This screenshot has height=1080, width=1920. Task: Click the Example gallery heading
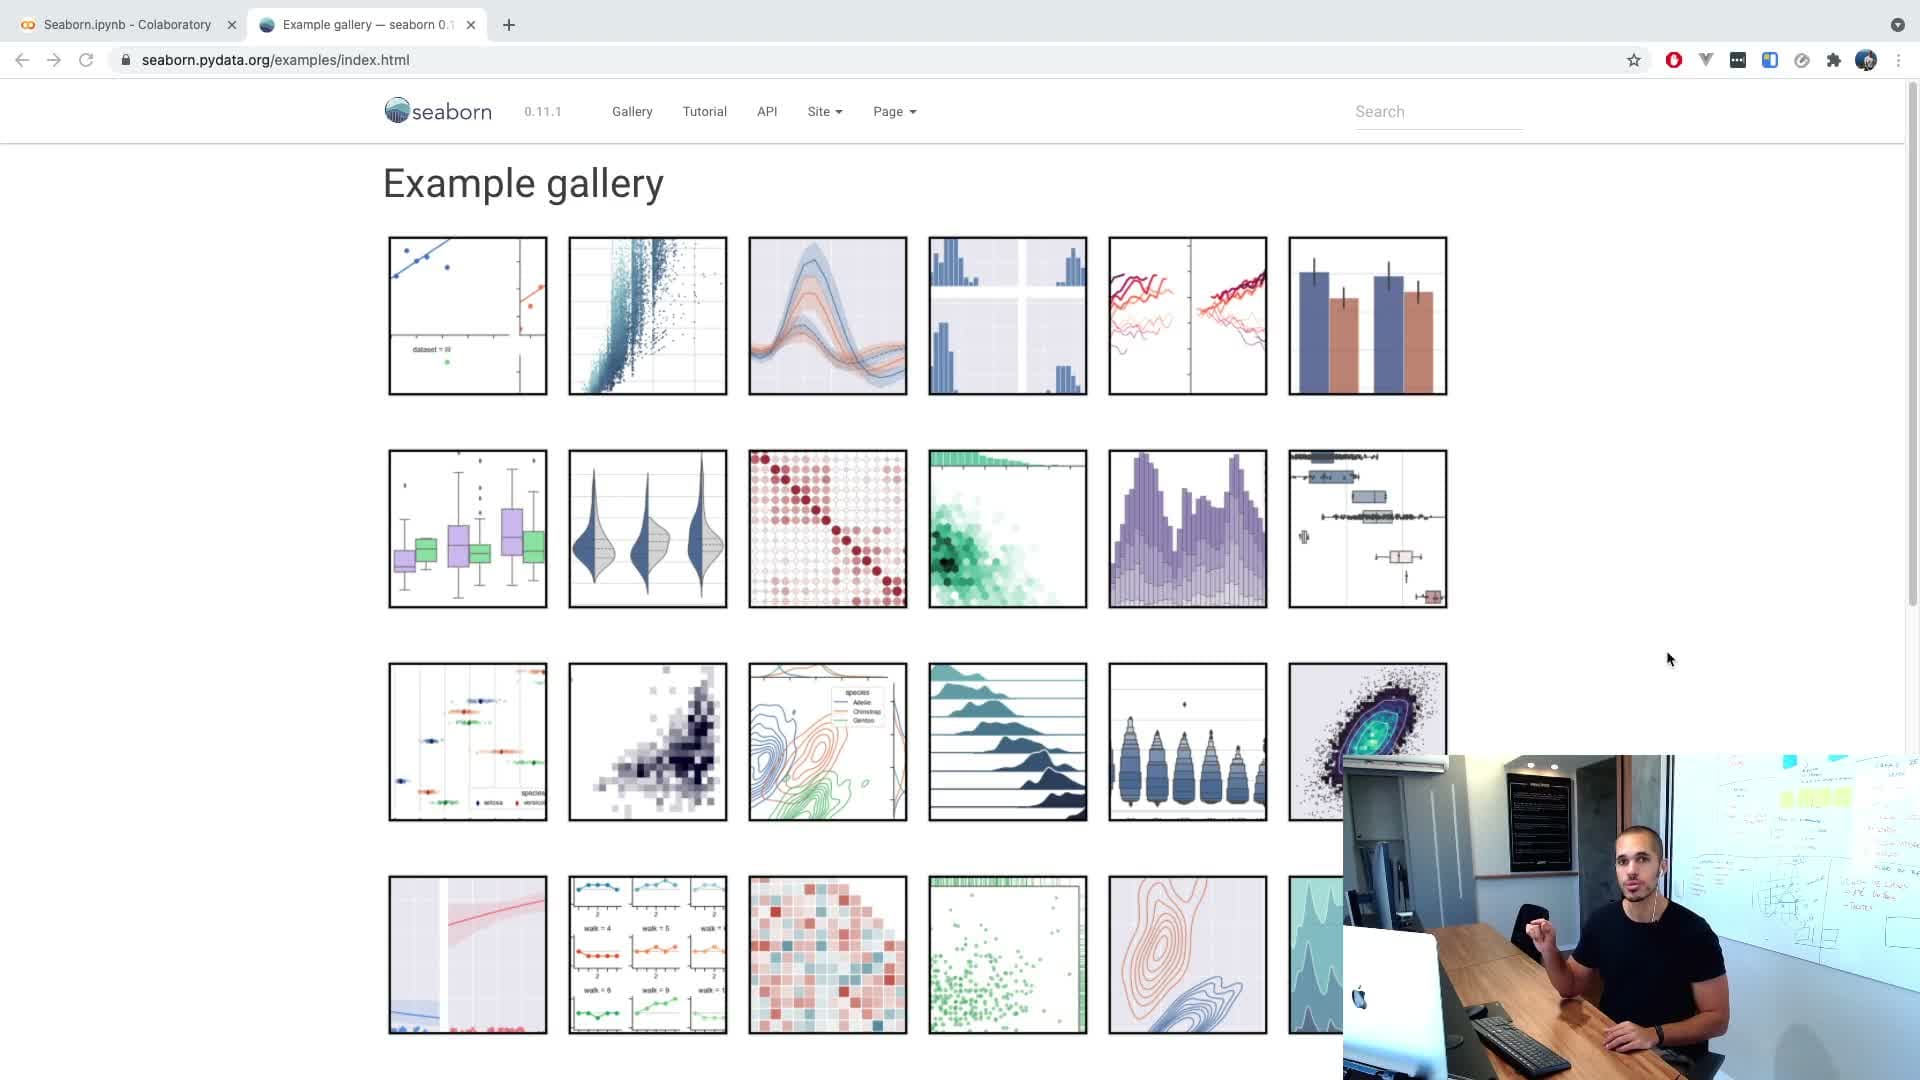[x=523, y=184]
